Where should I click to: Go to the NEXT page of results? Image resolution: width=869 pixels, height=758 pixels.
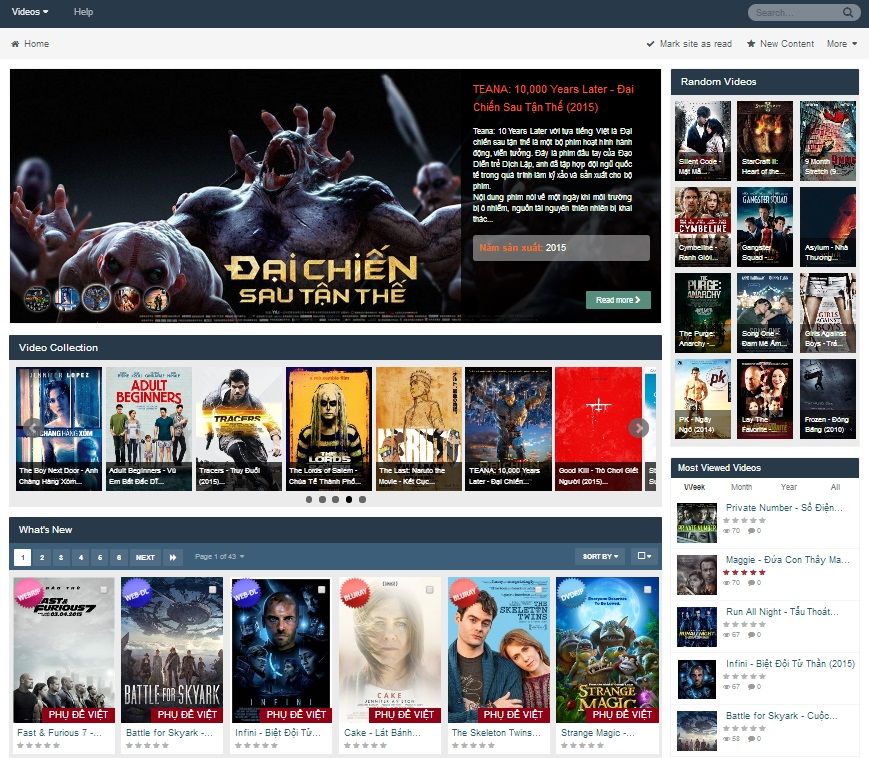[145, 557]
